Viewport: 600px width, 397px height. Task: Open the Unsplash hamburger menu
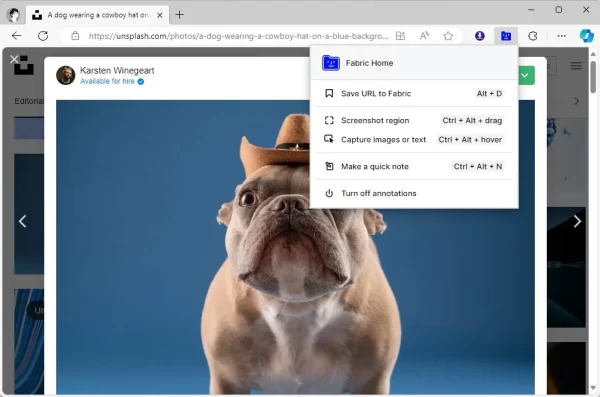coord(576,66)
